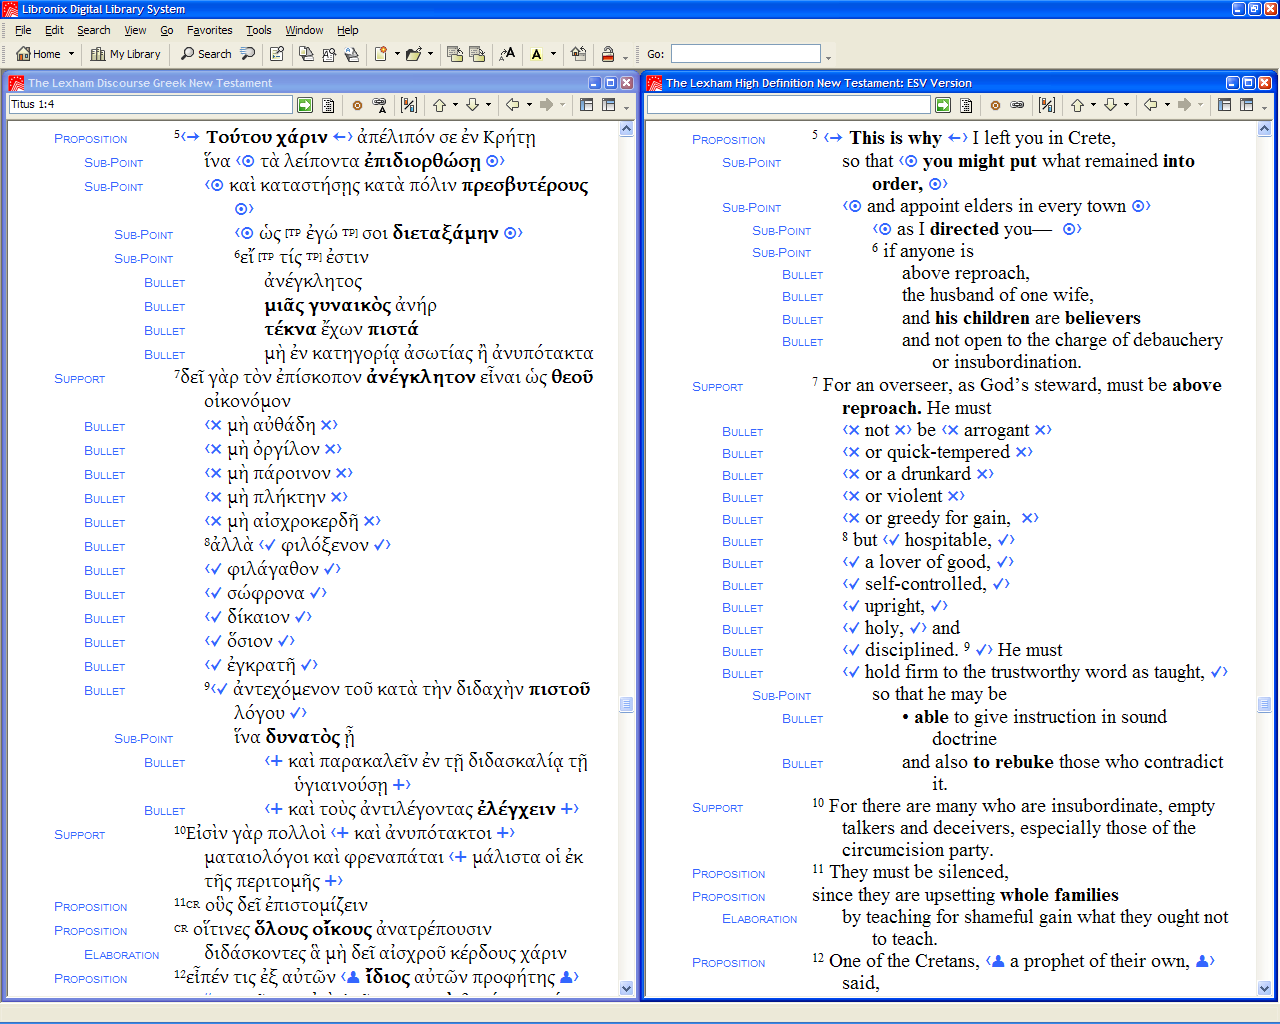Viewport: 1280px width, 1024px height.
Task: Expand up arrow dropdown in Greek panel
Action: [455, 104]
